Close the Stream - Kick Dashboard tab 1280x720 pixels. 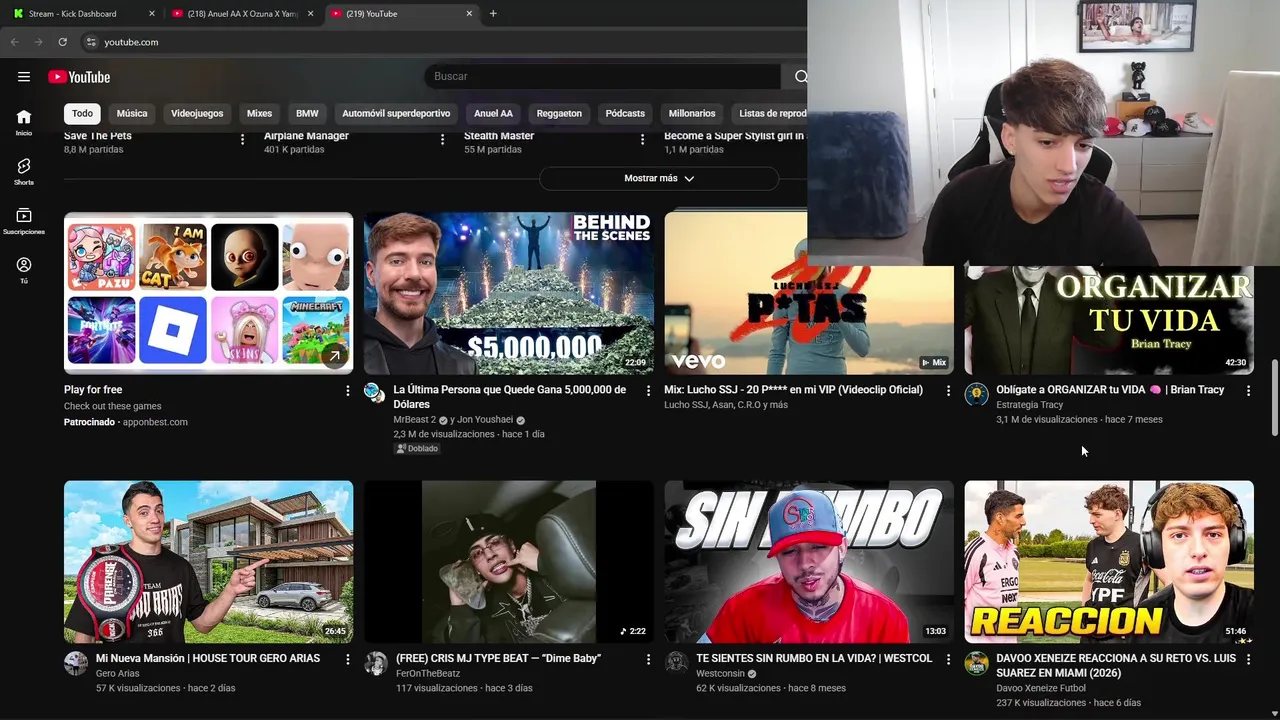[152, 14]
